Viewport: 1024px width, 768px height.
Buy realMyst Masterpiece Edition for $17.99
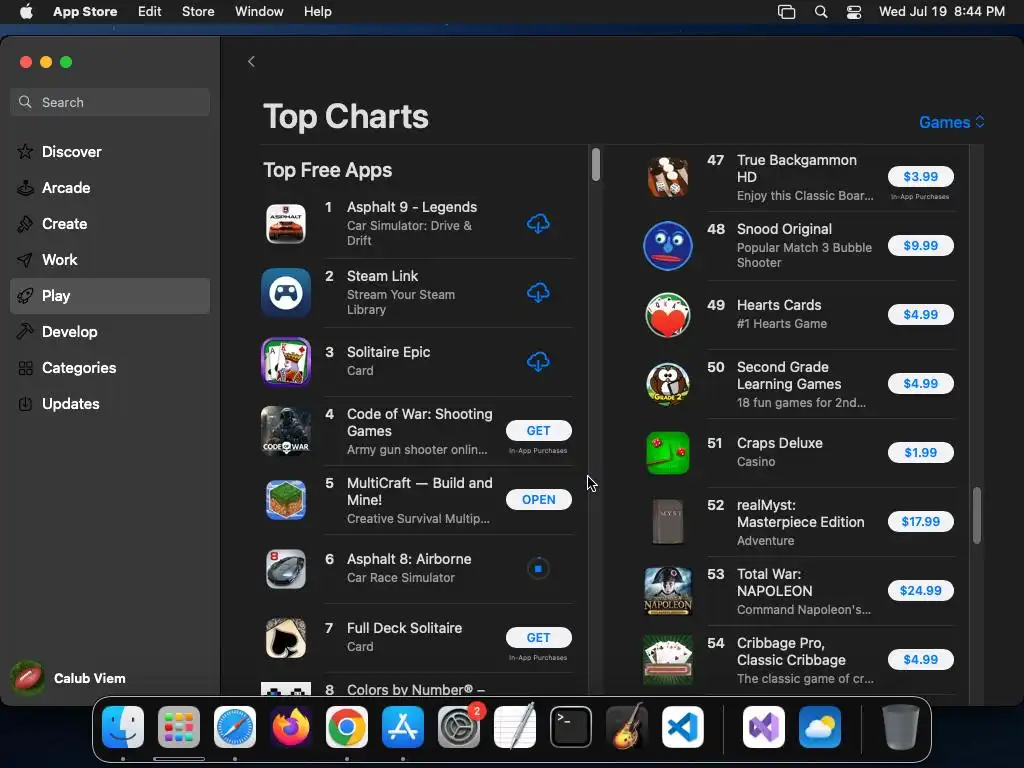point(920,522)
